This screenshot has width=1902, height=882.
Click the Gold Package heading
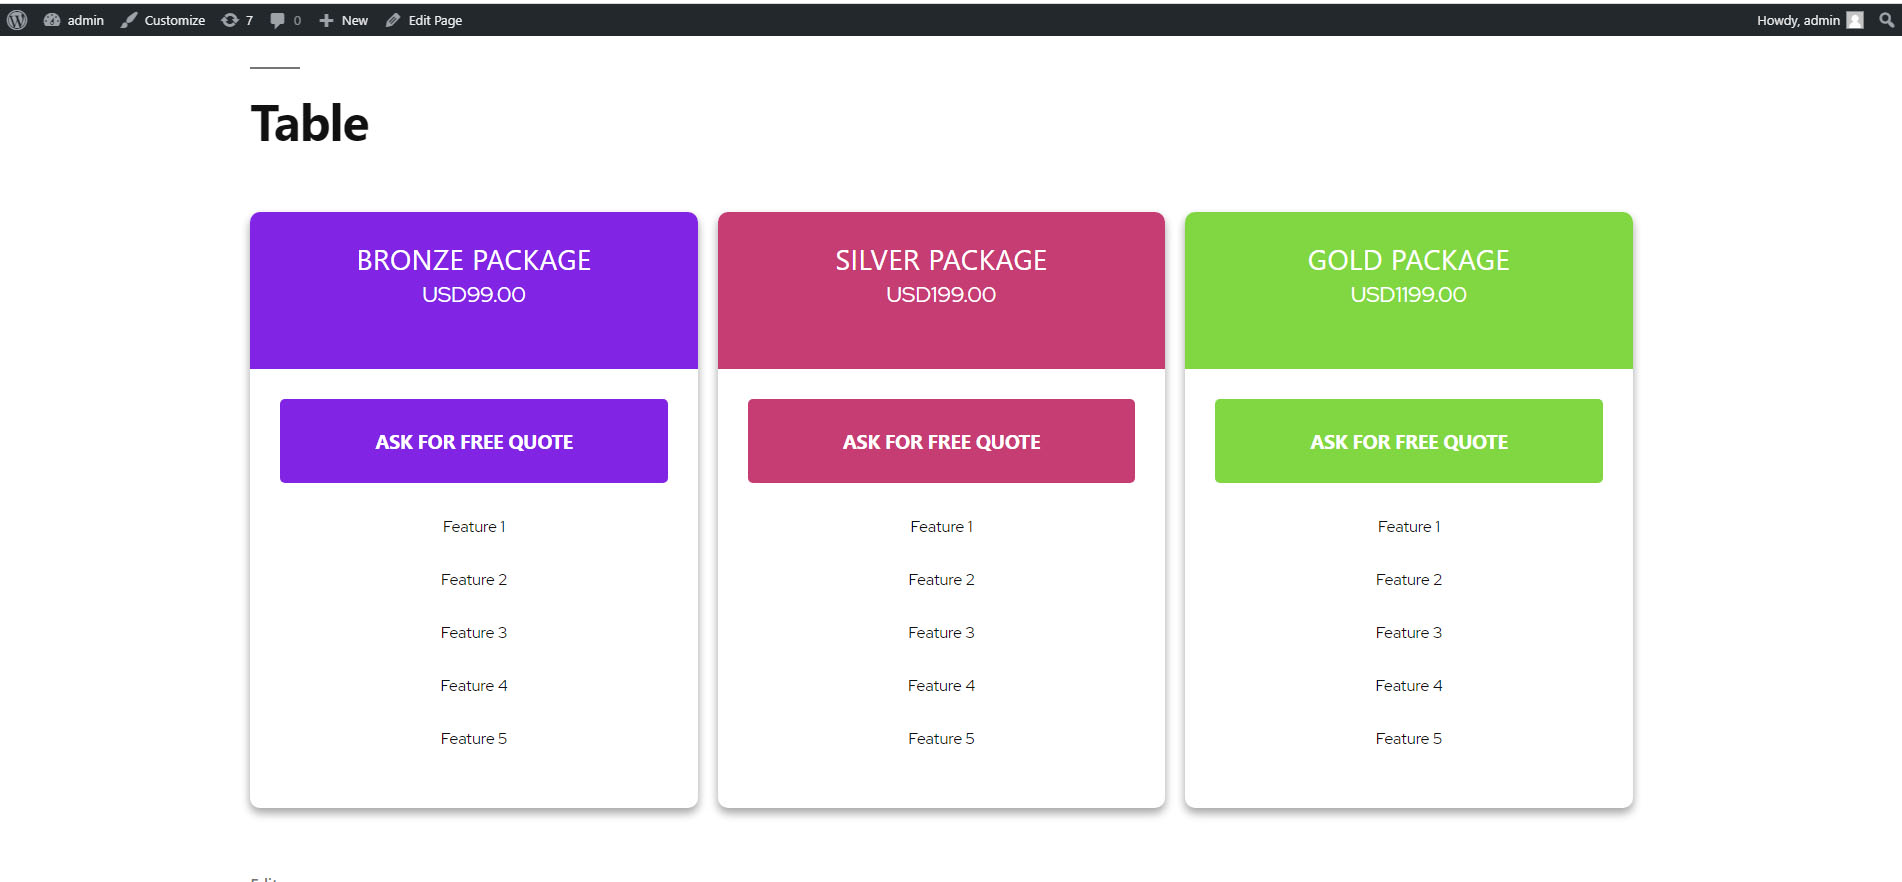click(x=1409, y=260)
